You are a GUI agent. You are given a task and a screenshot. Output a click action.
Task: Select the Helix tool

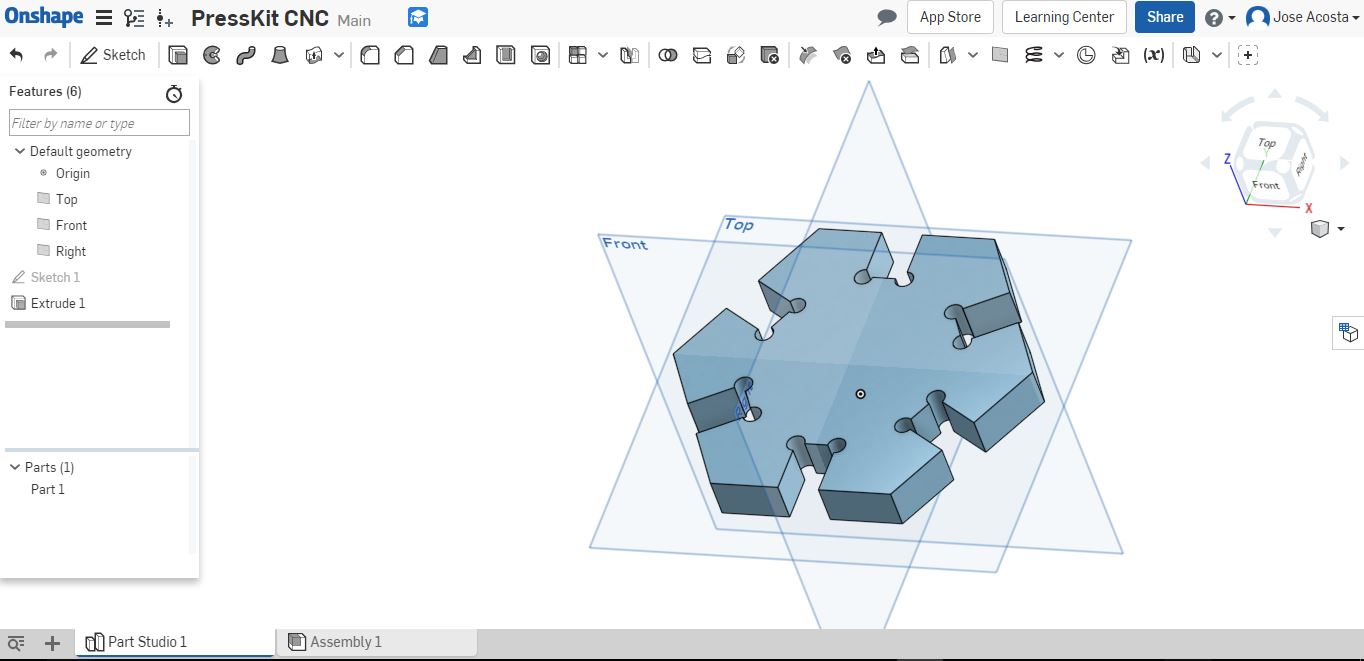pos(1034,55)
